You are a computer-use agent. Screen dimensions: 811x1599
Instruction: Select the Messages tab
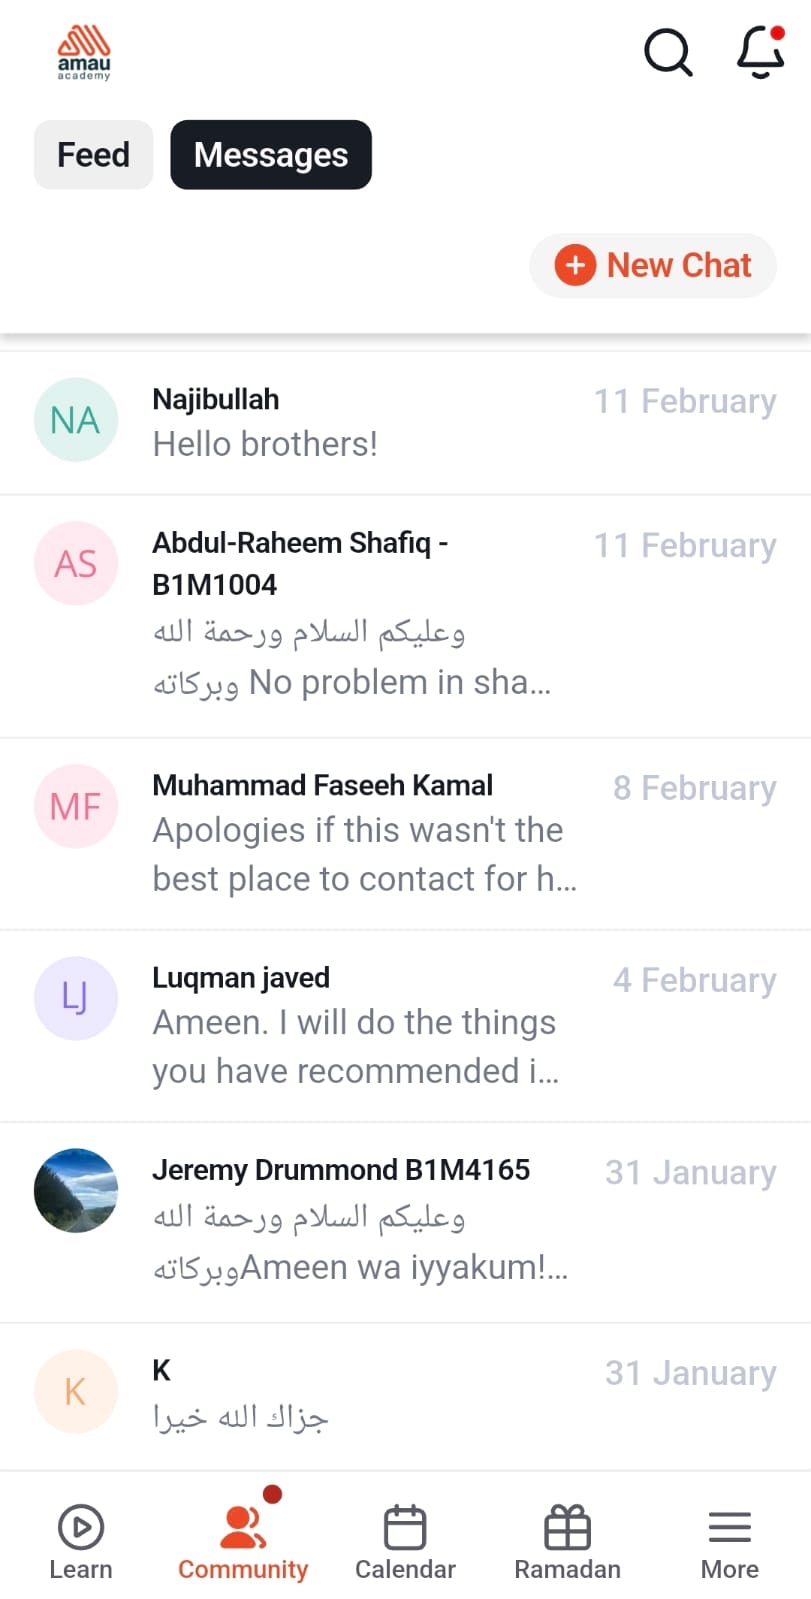[271, 155]
